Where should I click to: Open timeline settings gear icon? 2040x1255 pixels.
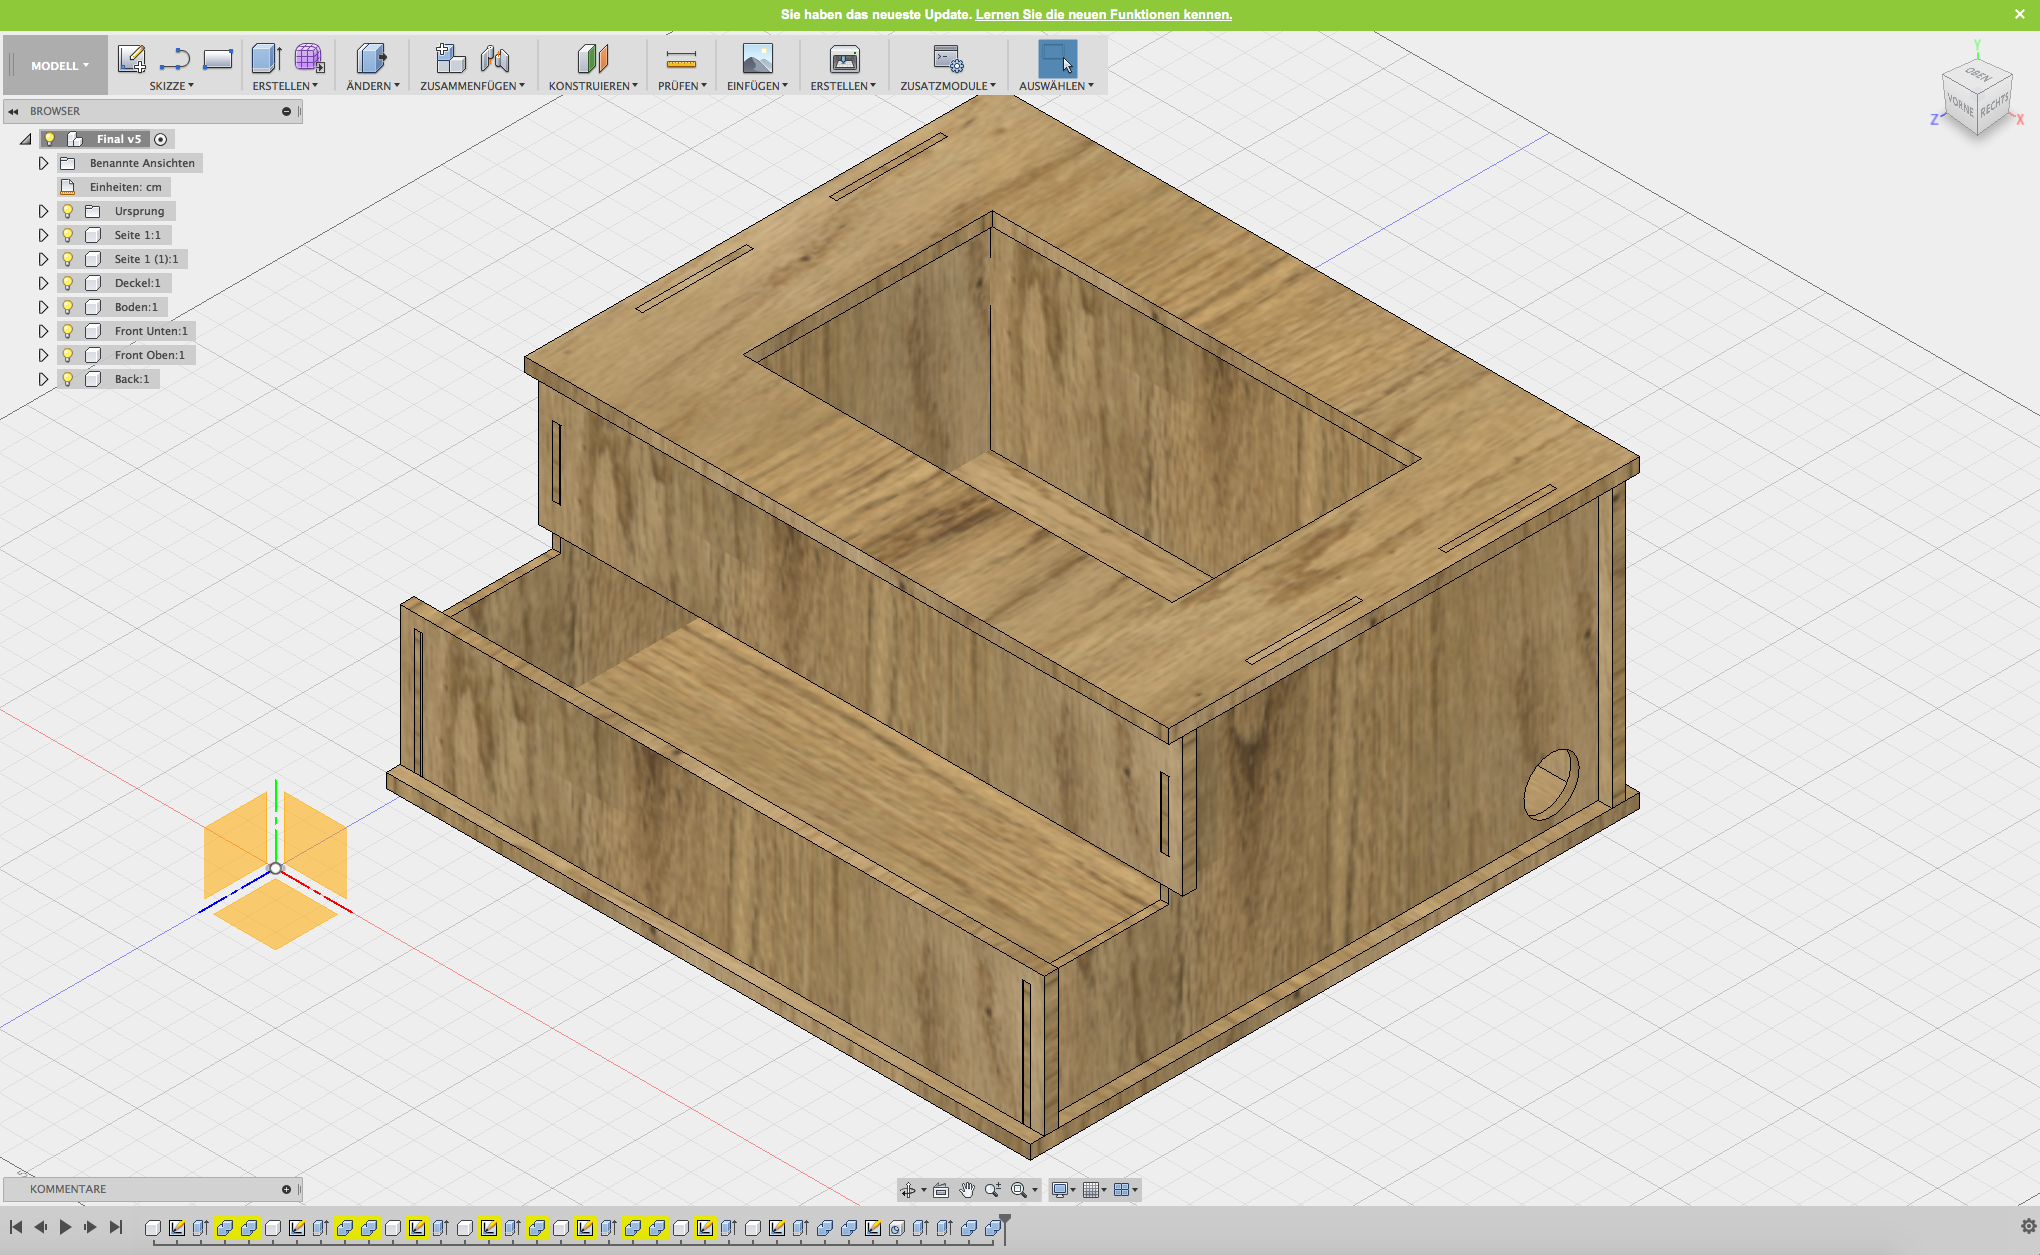(x=2028, y=1226)
